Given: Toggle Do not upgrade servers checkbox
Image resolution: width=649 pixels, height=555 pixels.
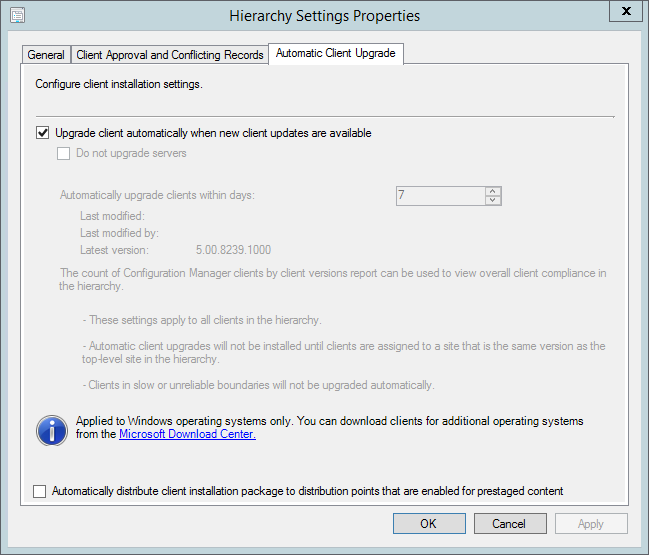Looking at the screenshot, I should (x=63, y=153).
